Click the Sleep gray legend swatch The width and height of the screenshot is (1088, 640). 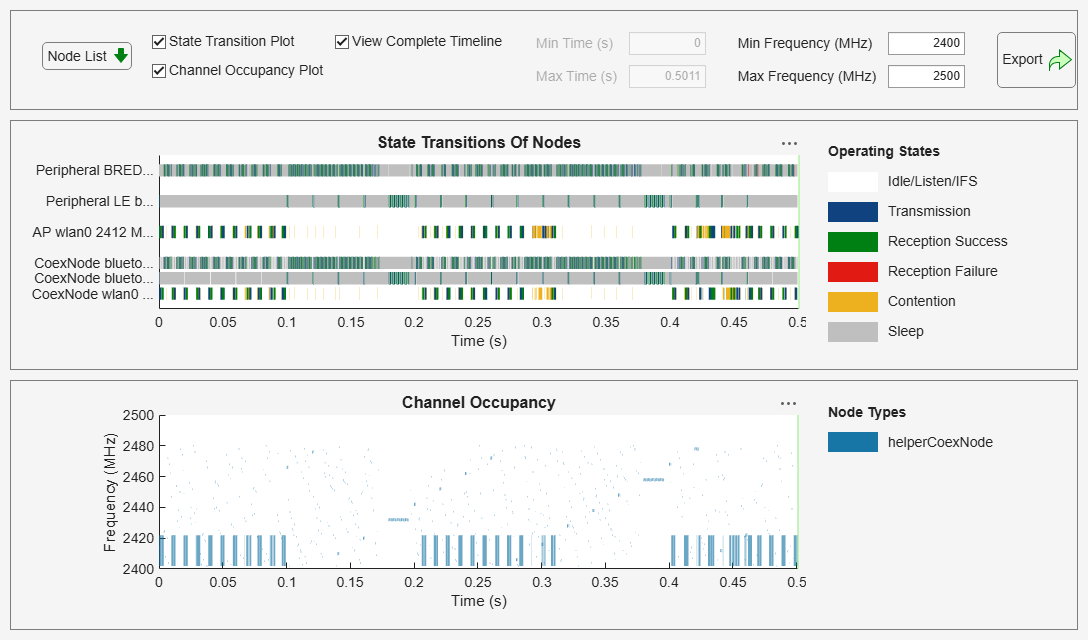coord(853,332)
